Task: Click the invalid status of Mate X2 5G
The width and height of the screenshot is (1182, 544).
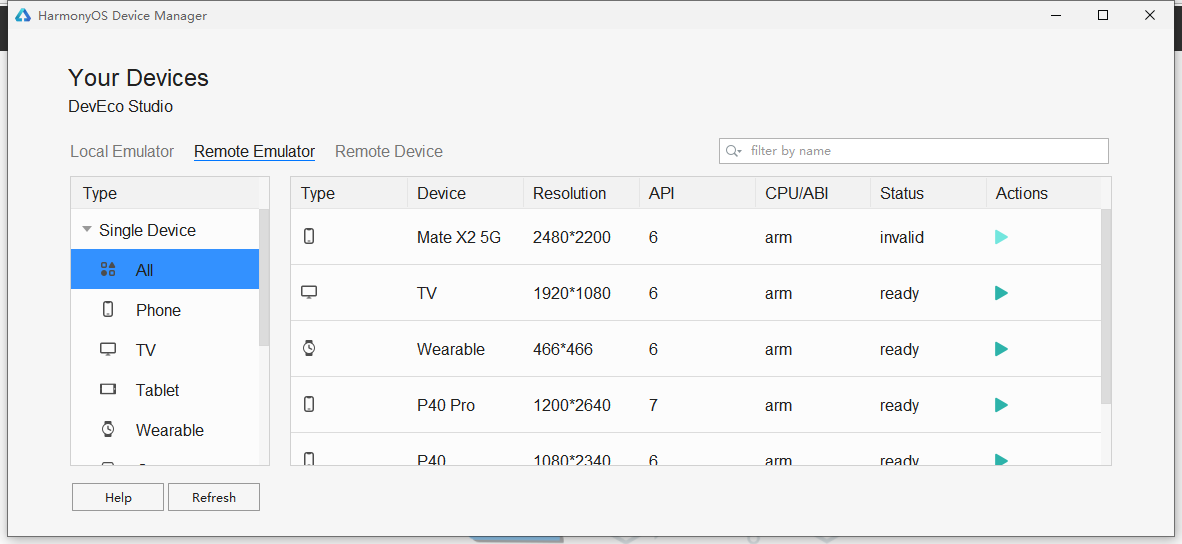Action: point(902,237)
